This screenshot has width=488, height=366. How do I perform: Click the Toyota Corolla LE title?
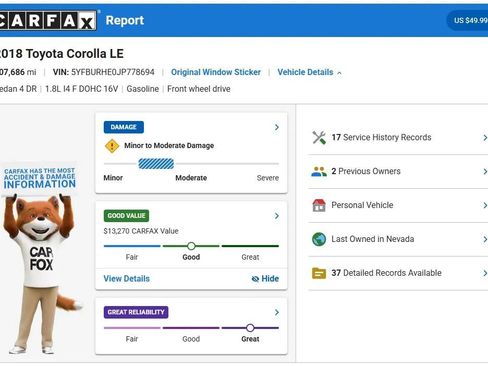[61, 54]
